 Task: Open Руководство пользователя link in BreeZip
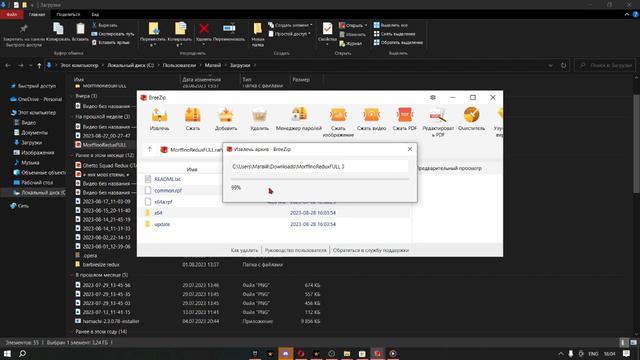point(296,250)
